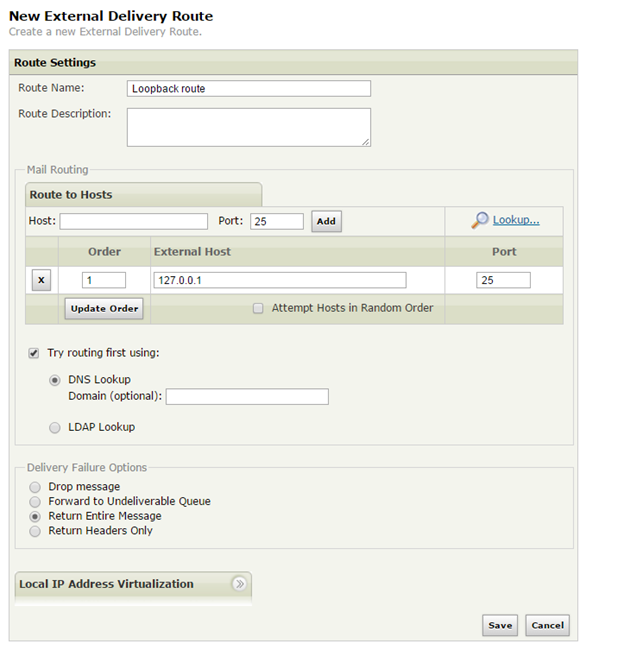This screenshot has width=624, height=669.
Task: Click the Domain (optional) input field
Action: pos(247,397)
